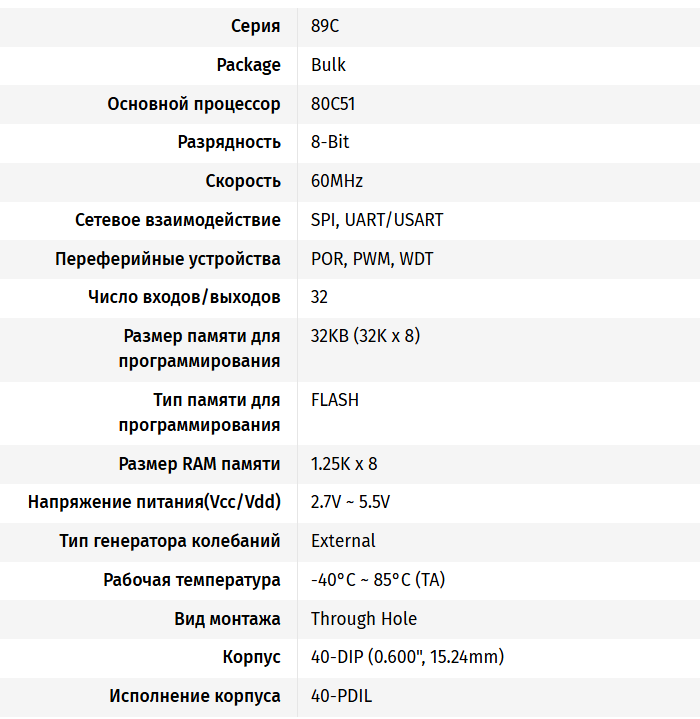
Task: Click the "External" oscillator type value
Action: 343,541
